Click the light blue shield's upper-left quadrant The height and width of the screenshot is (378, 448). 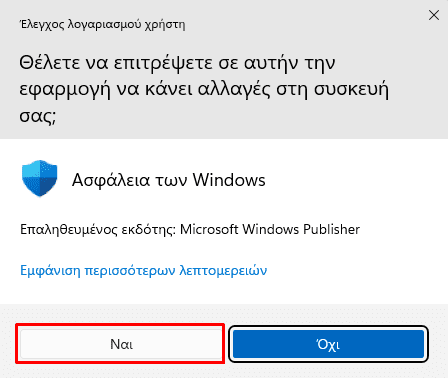31,170
